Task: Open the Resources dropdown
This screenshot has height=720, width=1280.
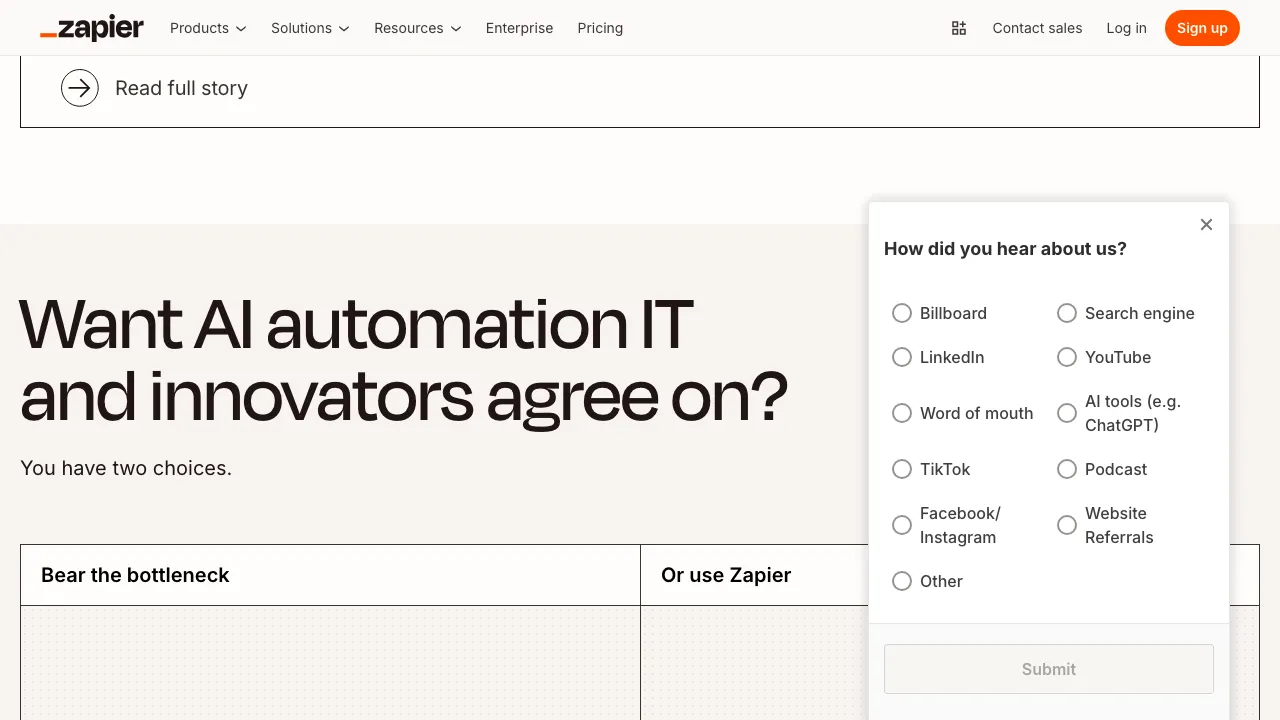Action: click(417, 28)
